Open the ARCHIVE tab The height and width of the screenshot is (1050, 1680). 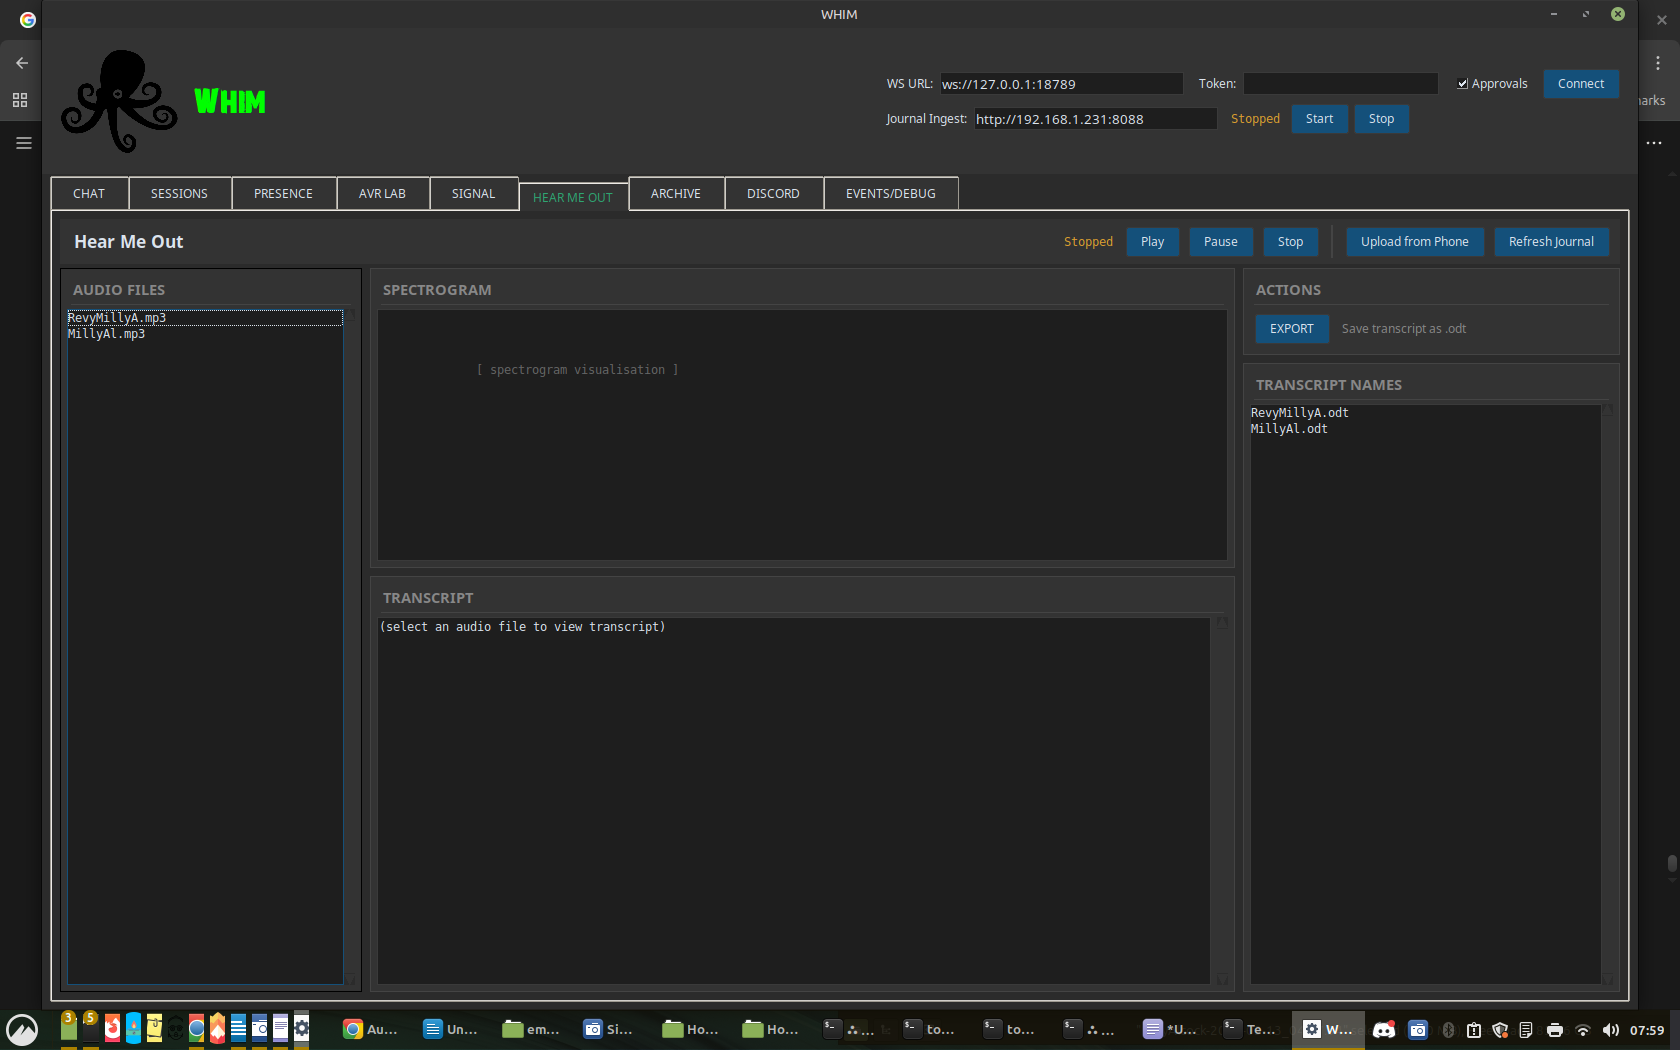point(676,194)
